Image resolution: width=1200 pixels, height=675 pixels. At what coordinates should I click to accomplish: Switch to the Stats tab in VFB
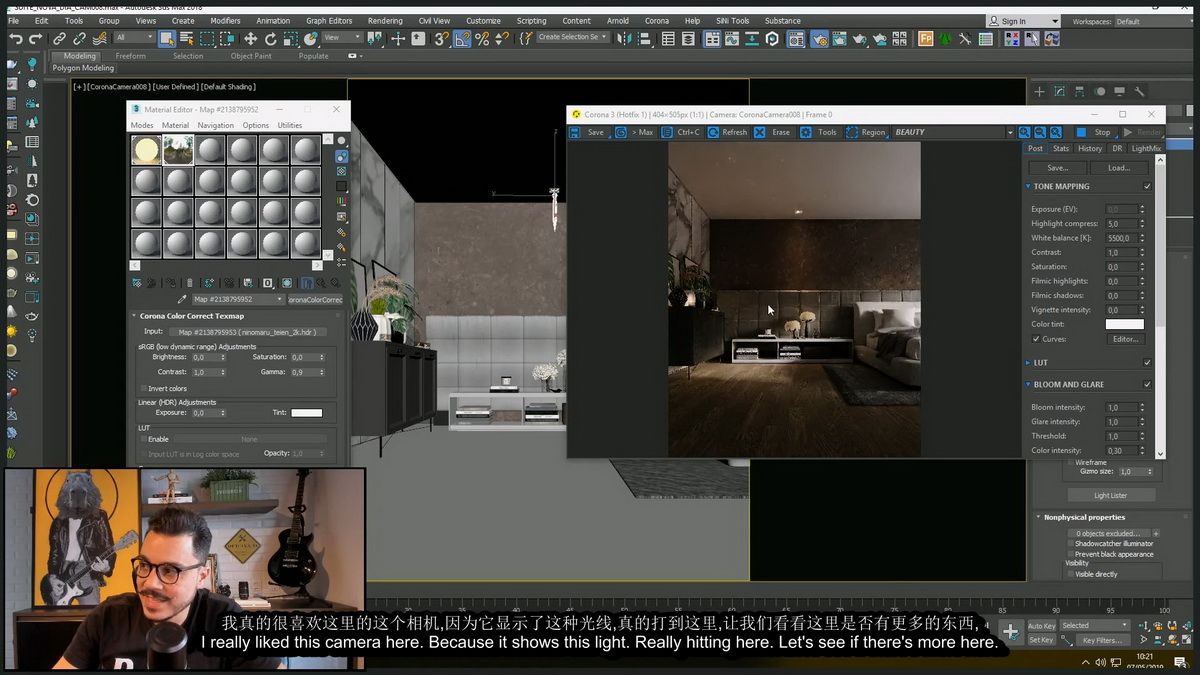coord(1061,148)
